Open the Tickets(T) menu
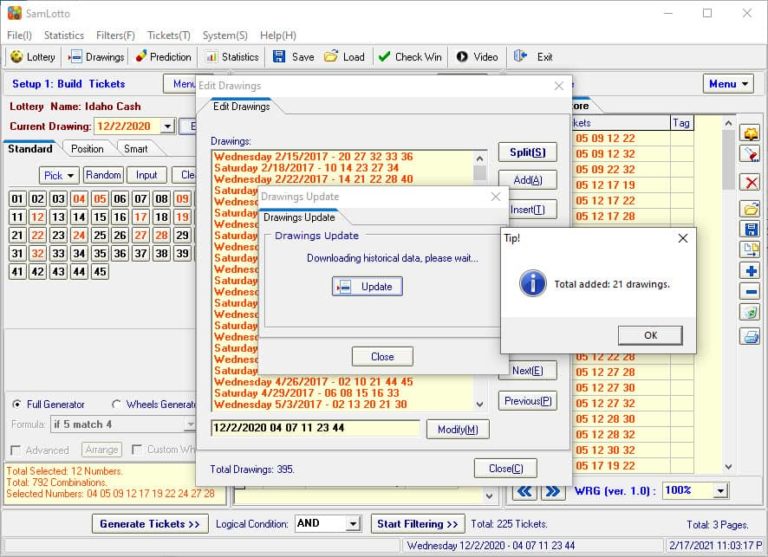Viewport: 768px width, 557px height. (x=169, y=35)
